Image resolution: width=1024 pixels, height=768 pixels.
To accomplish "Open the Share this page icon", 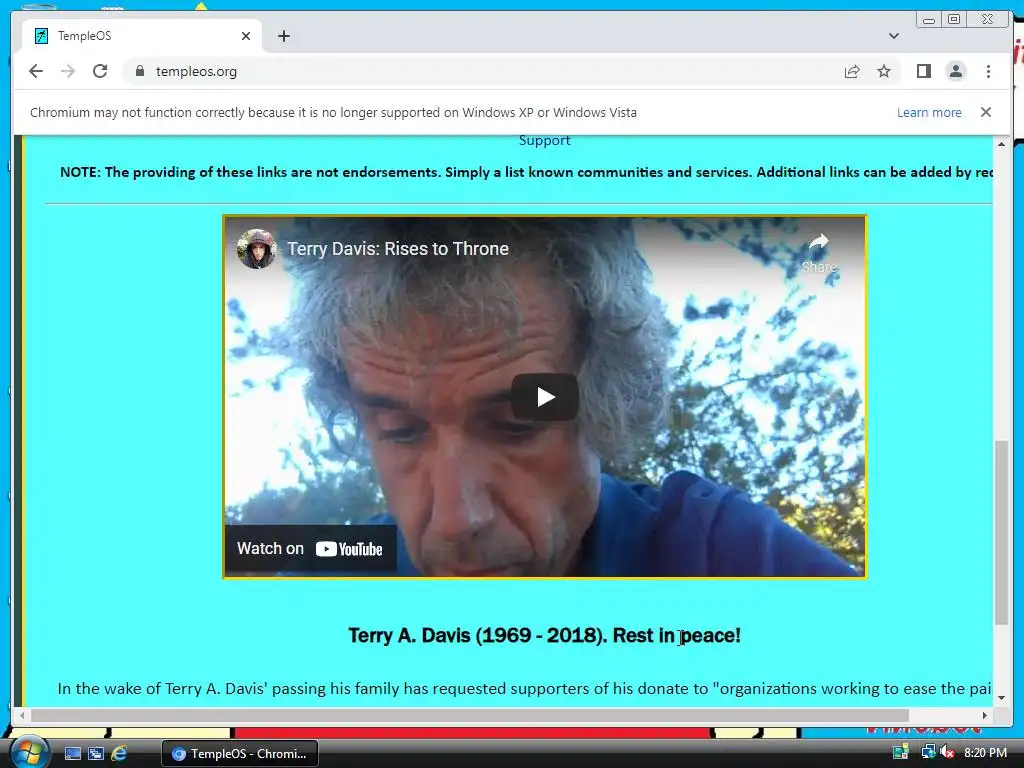I will click(852, 71).
